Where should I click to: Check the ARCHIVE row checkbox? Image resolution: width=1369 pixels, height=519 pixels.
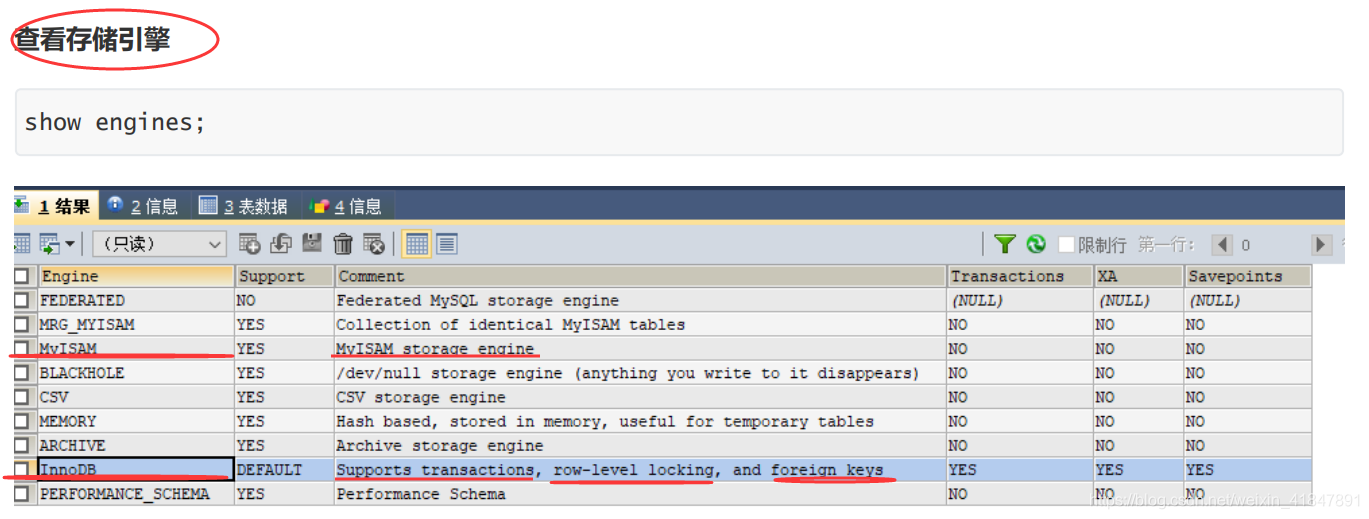coord(22,445)
